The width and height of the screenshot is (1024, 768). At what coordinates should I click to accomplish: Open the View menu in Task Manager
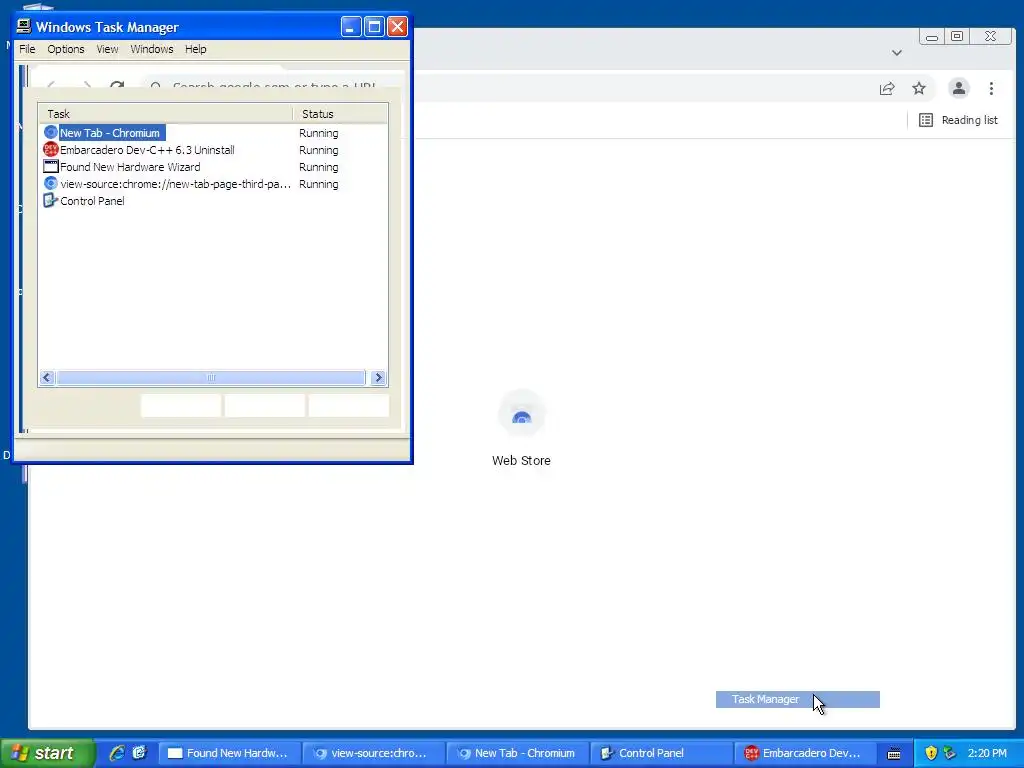pos(107,49)
